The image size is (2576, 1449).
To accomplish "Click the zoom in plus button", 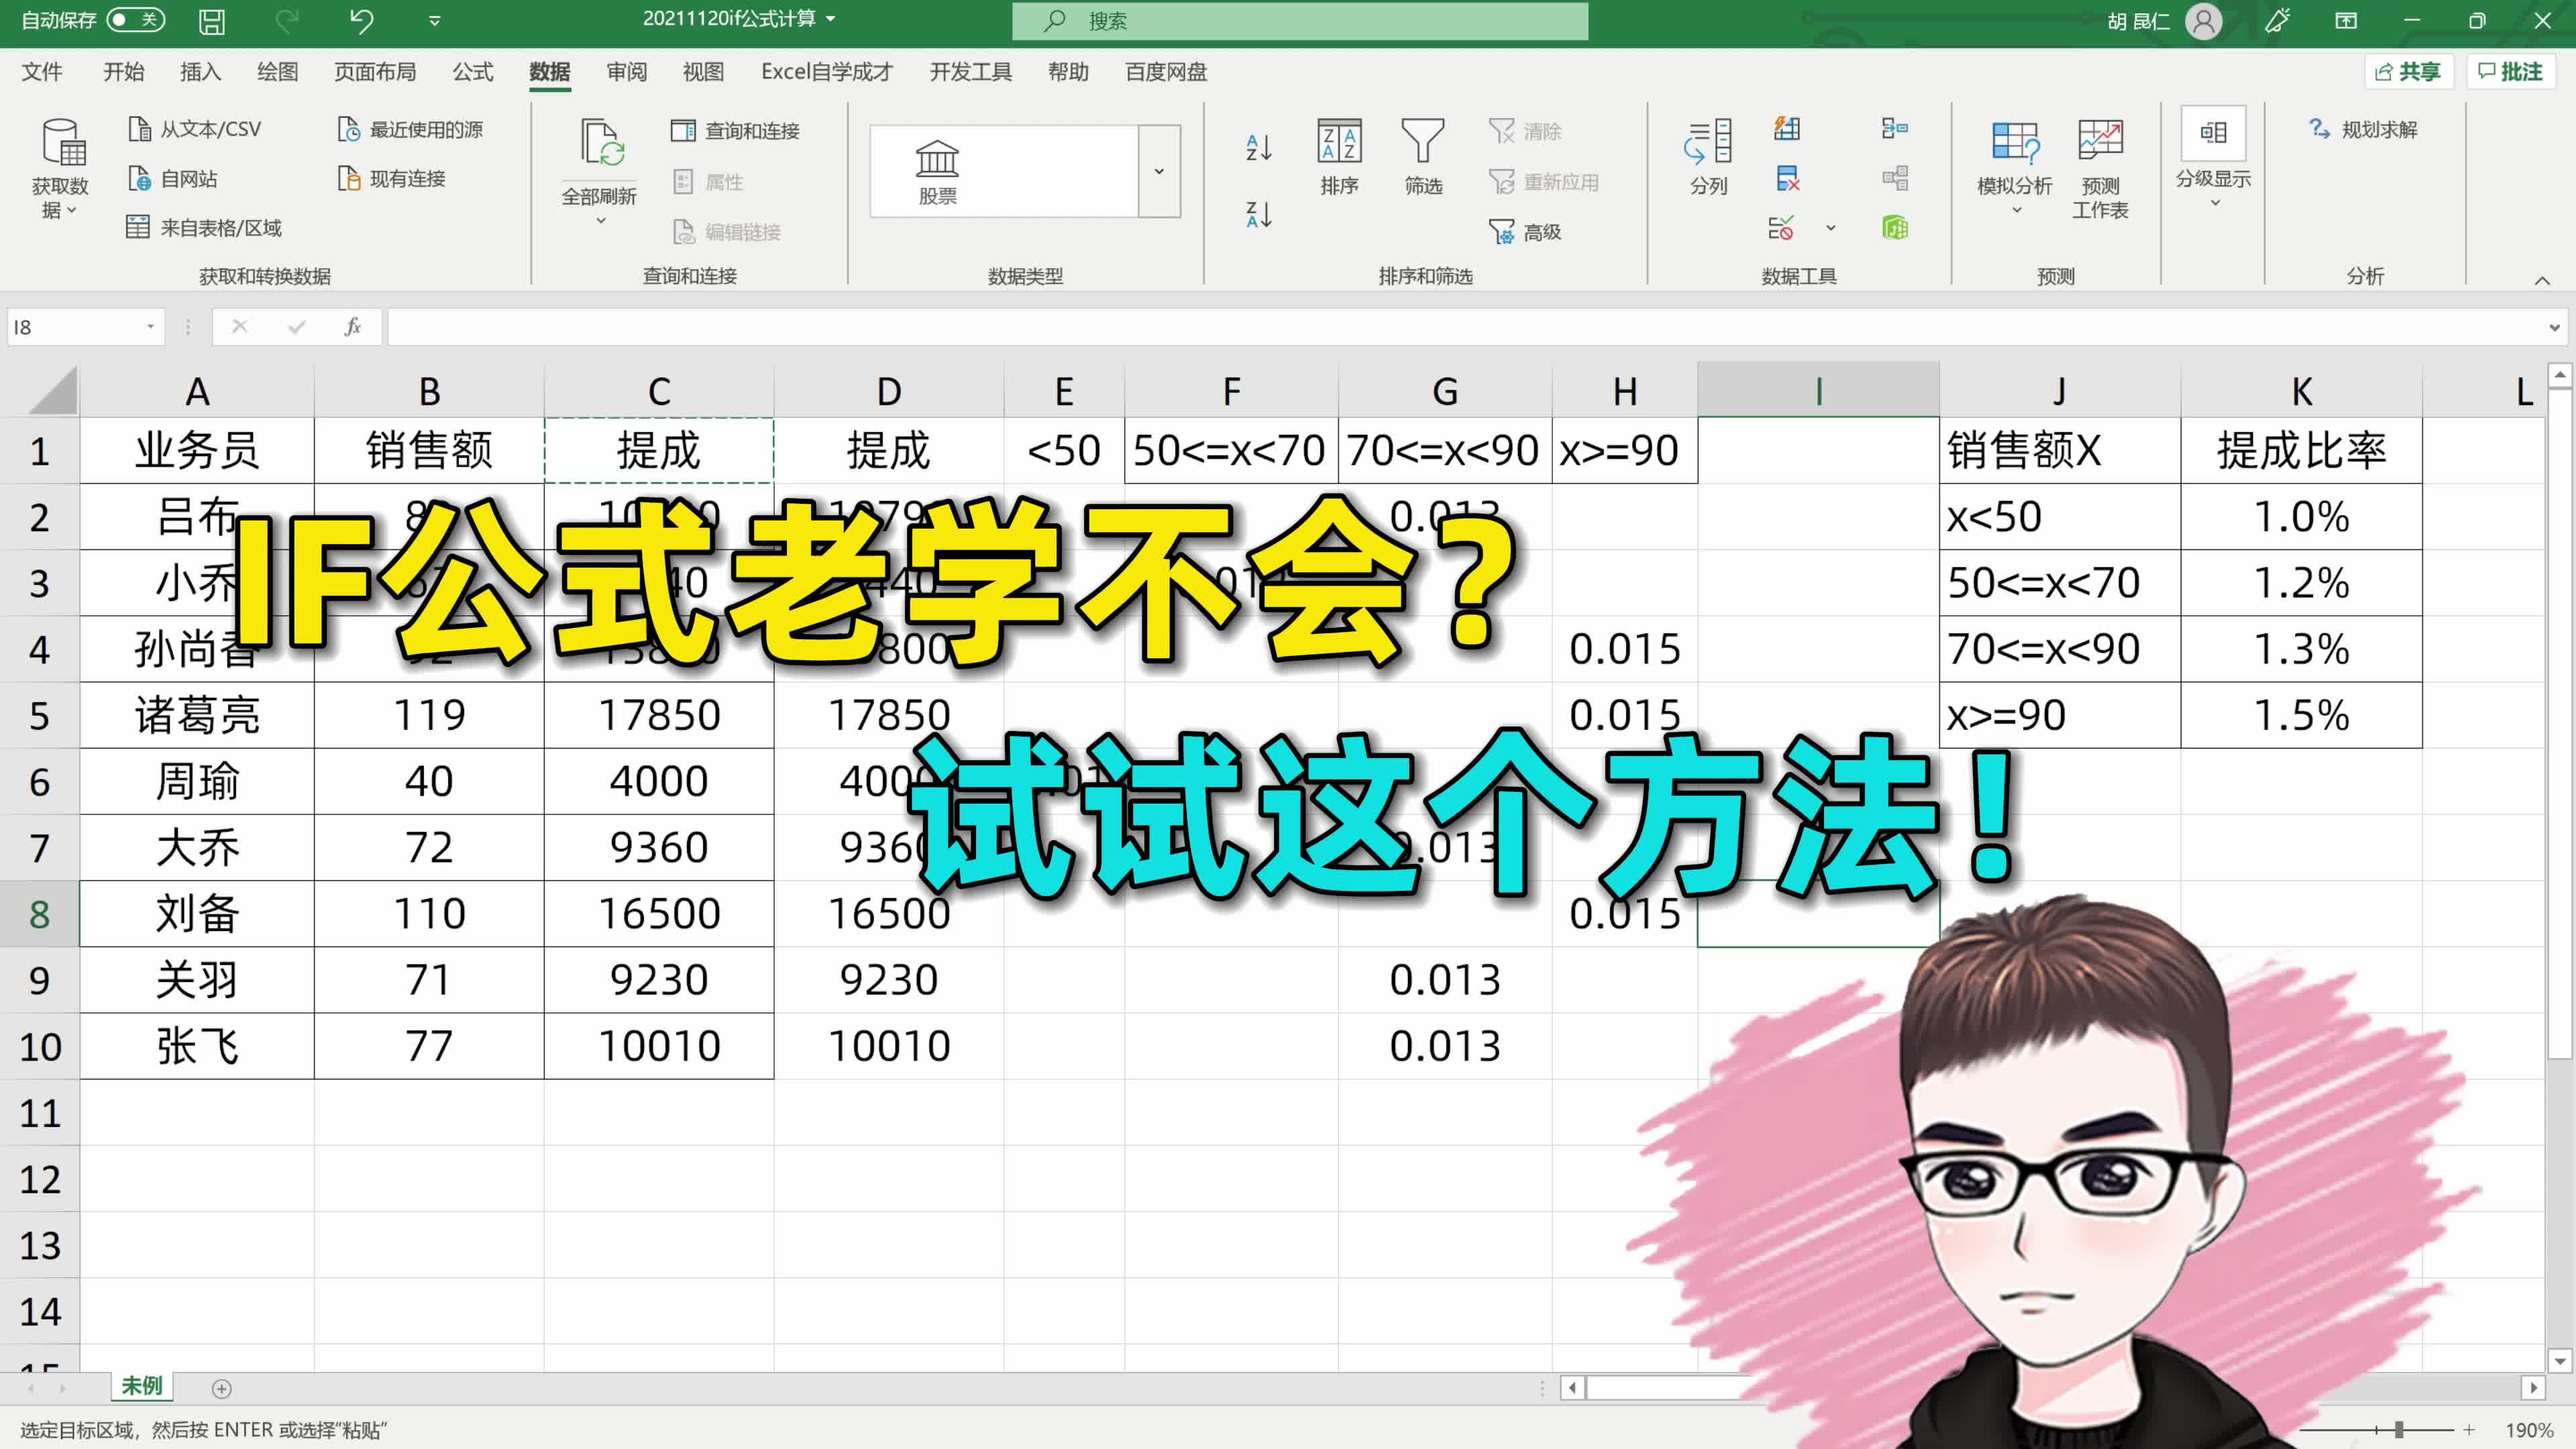I will coord(2468,1430).
